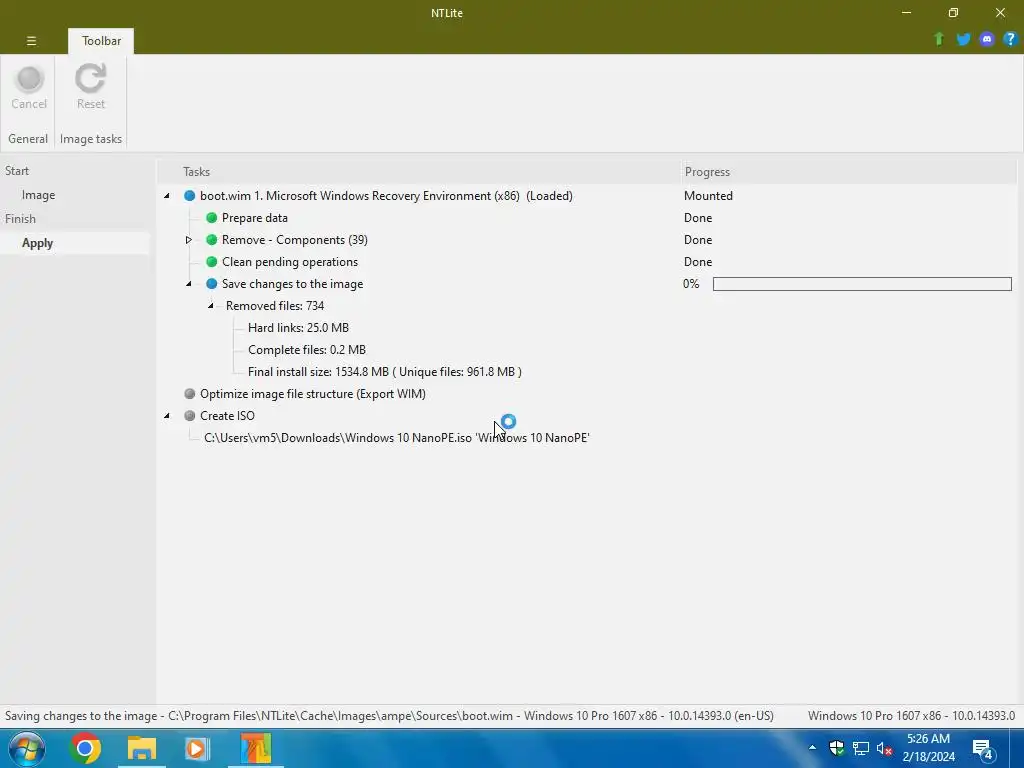Image resolution: width=1024 pixels, height=768 pixels.
Task: Click the 0% progress percentage text
Action: click(691, 284)
